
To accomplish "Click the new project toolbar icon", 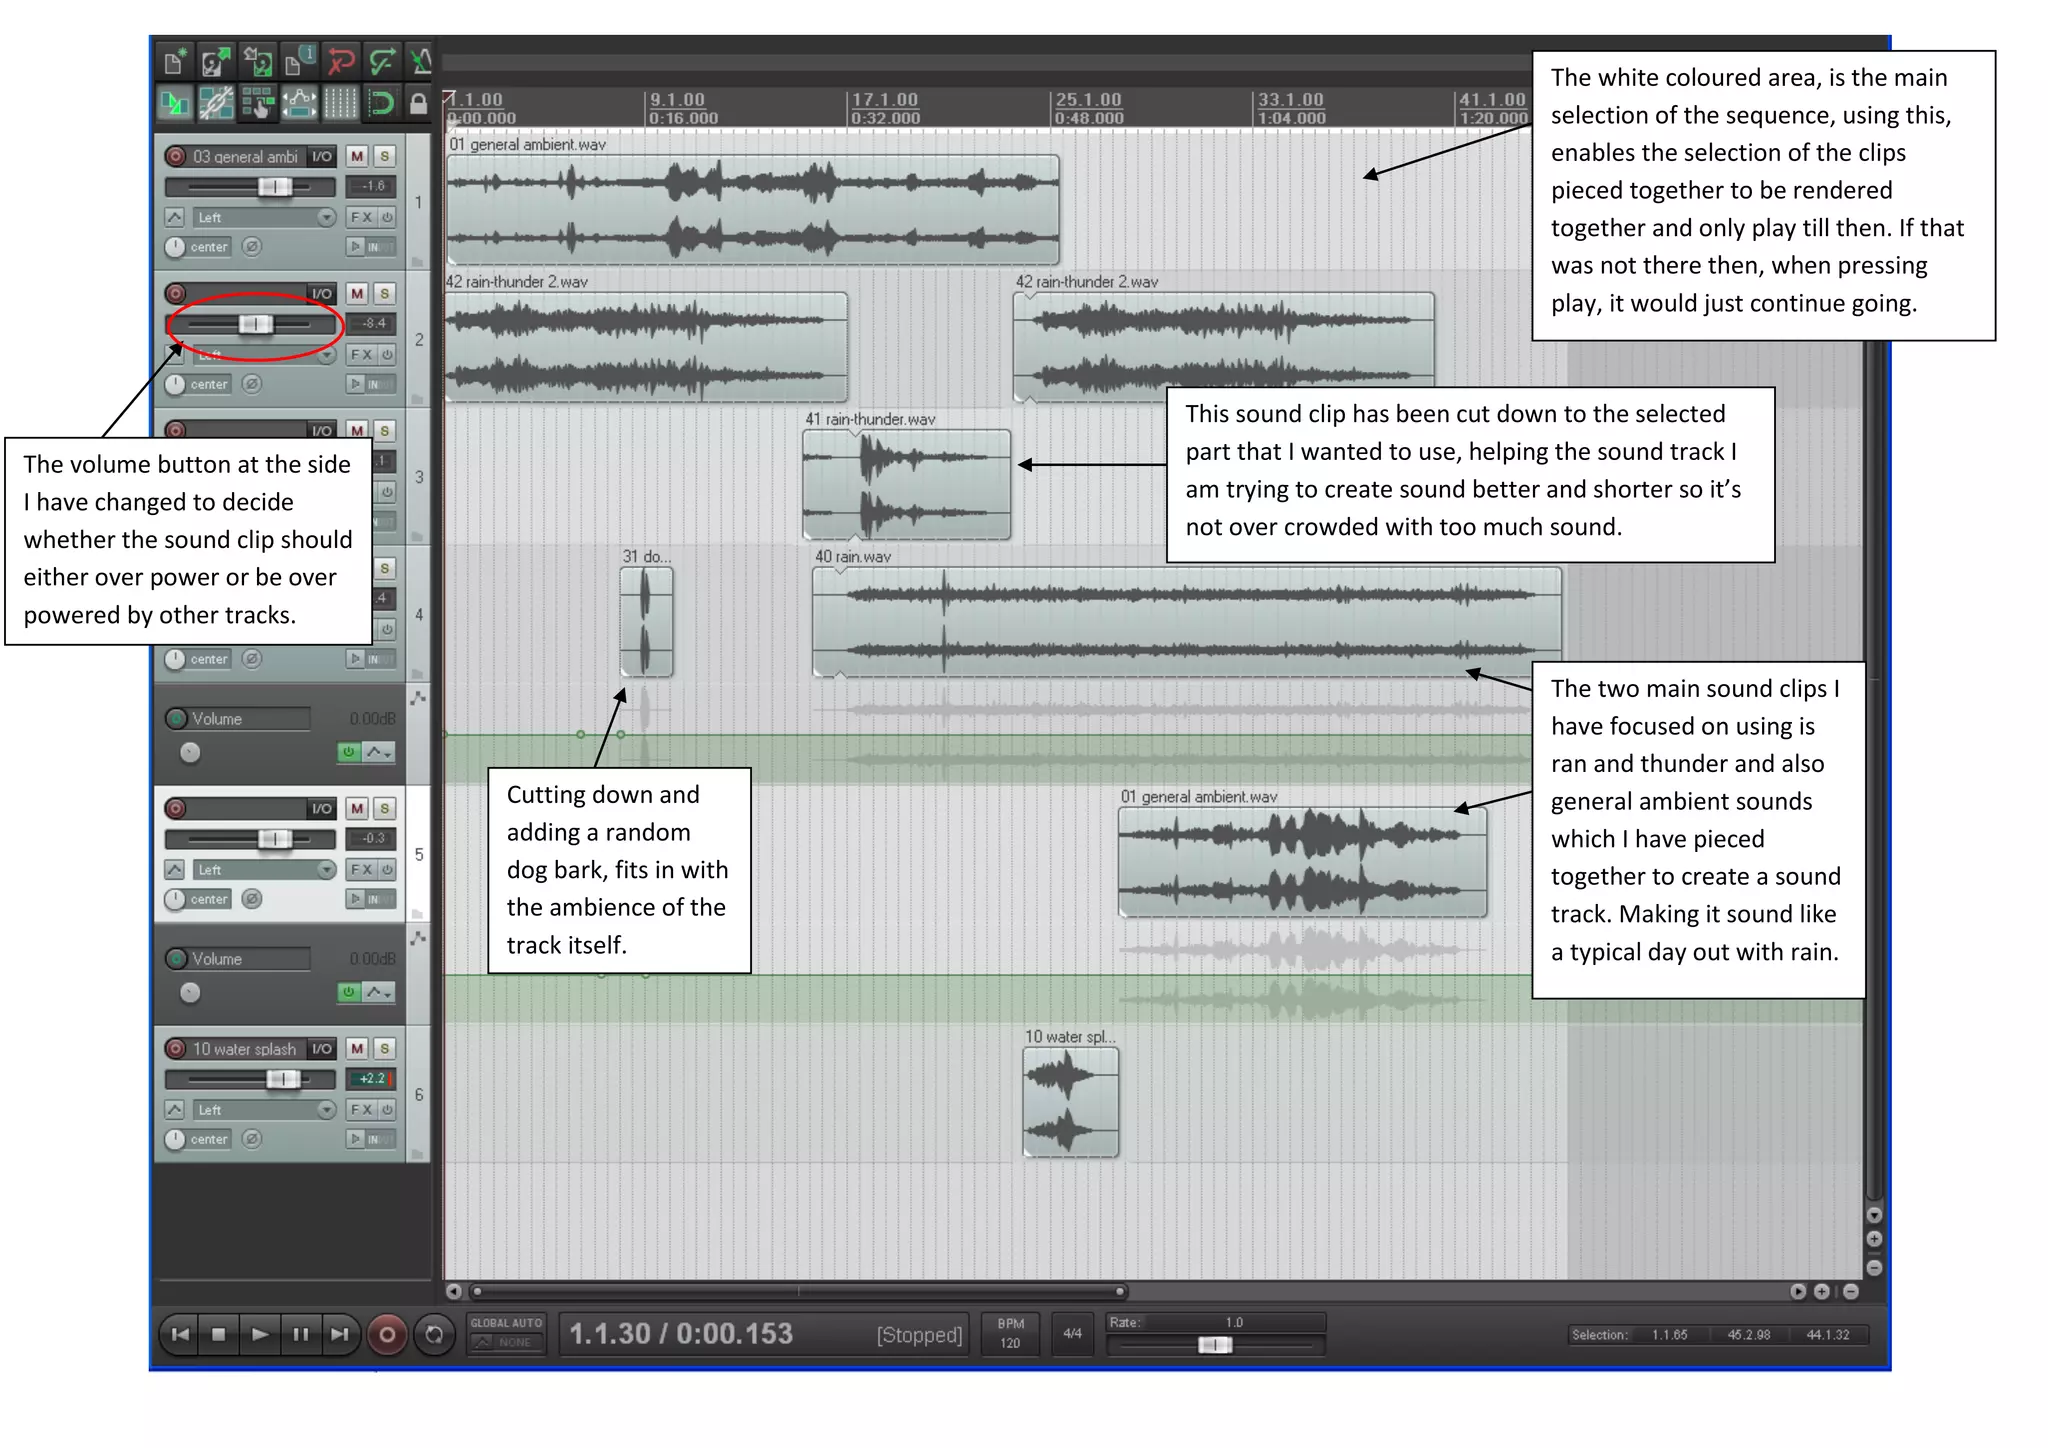I will tap(175, 62).
